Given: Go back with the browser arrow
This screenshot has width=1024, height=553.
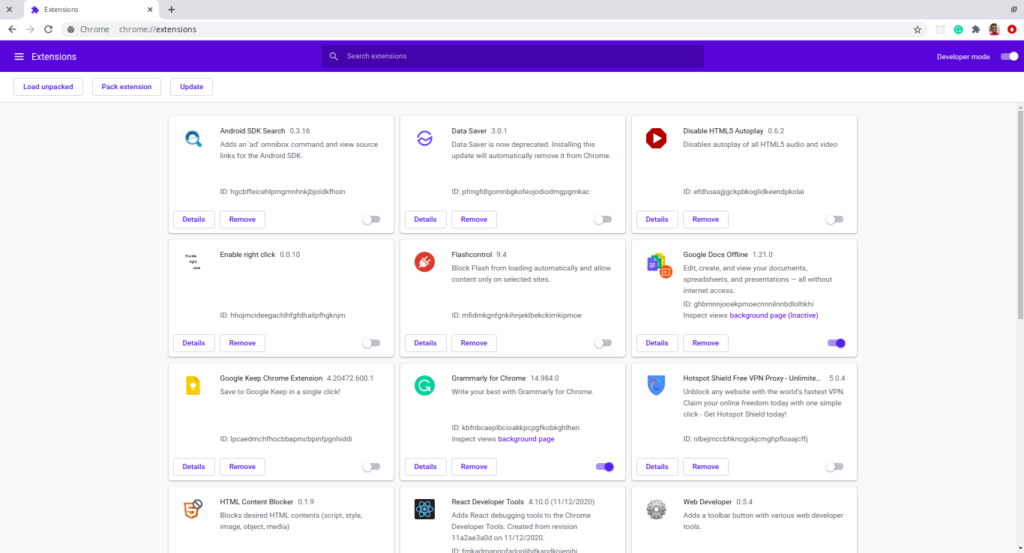Looking at the screenshot, I should click(12, 29).
